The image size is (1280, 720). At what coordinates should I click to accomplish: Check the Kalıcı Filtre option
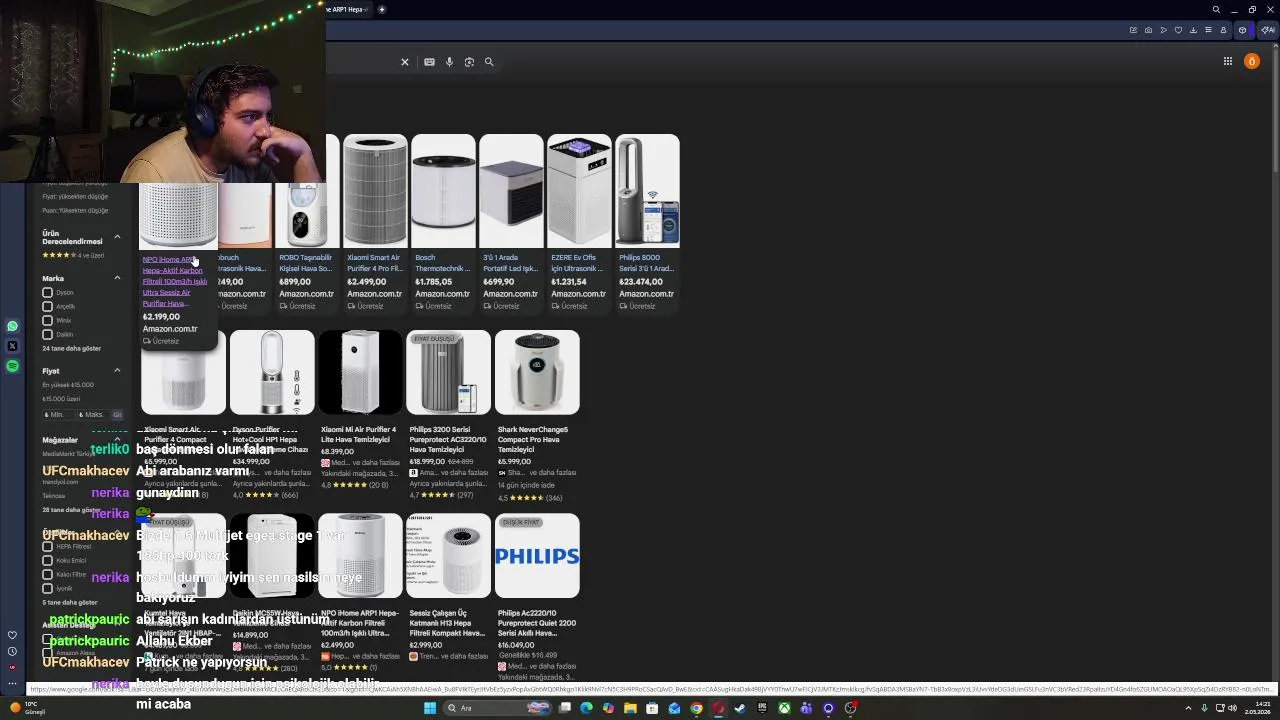pyautogui.click(x=47, y=575)
